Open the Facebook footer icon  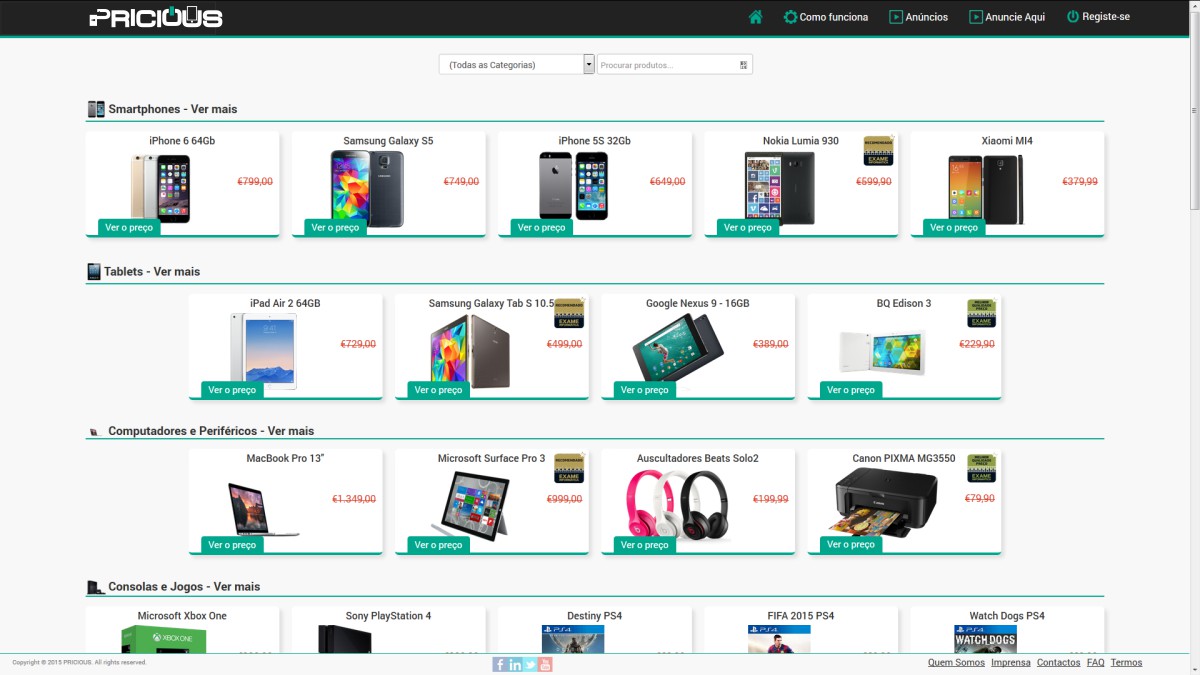pos(500,664)
